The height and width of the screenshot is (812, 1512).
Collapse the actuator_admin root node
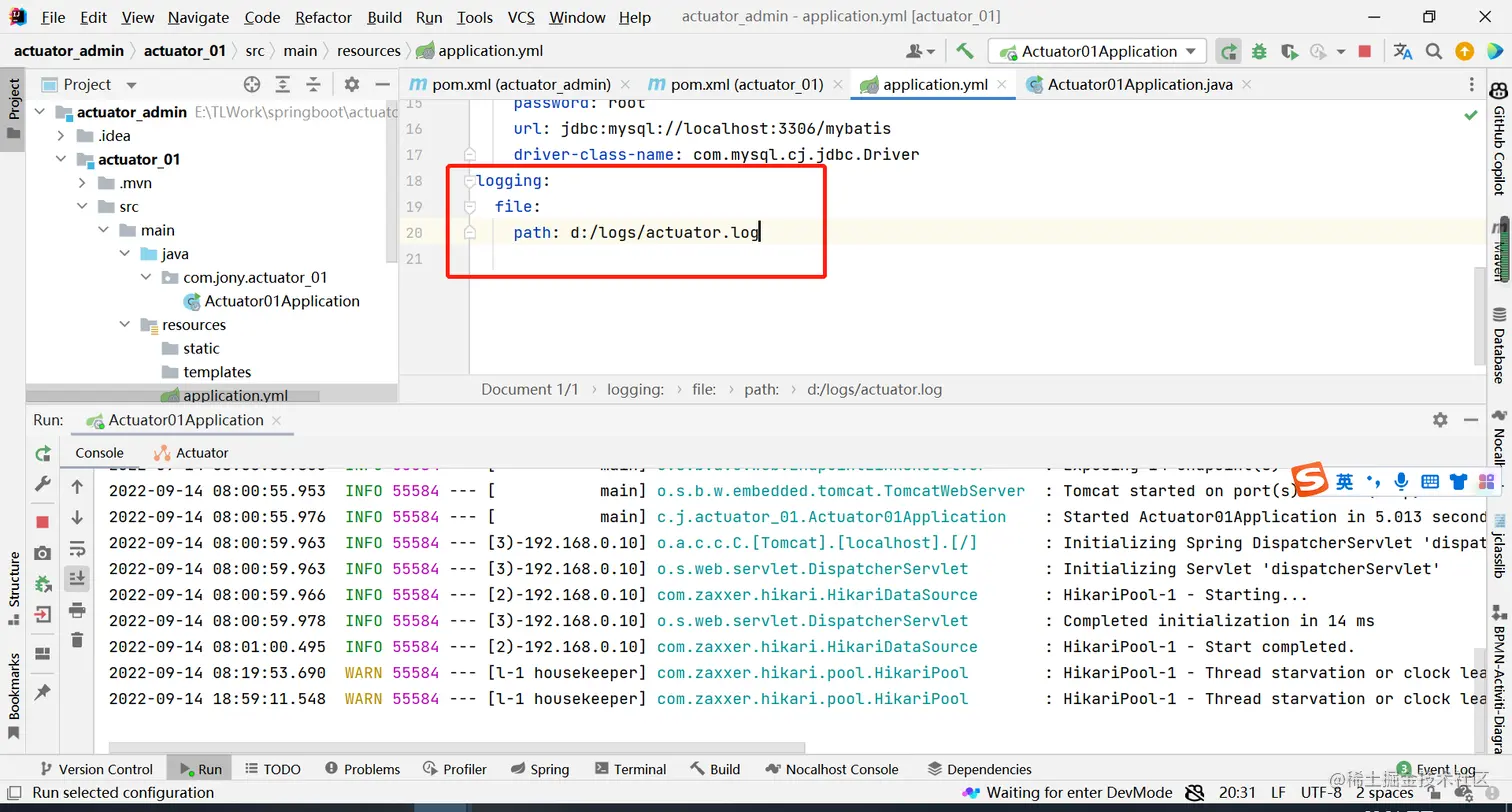tap(41, 112)
